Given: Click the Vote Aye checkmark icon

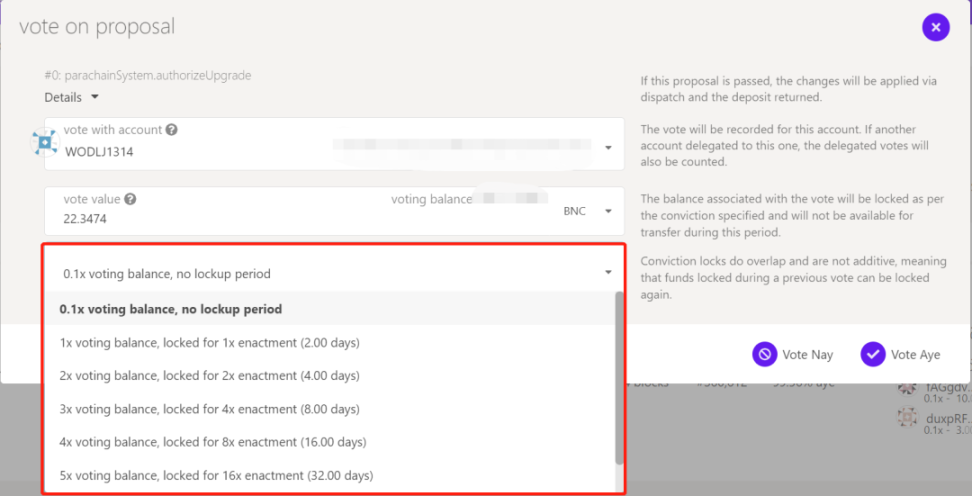Looking at the screenshot, I should click(x=872, y=354).
